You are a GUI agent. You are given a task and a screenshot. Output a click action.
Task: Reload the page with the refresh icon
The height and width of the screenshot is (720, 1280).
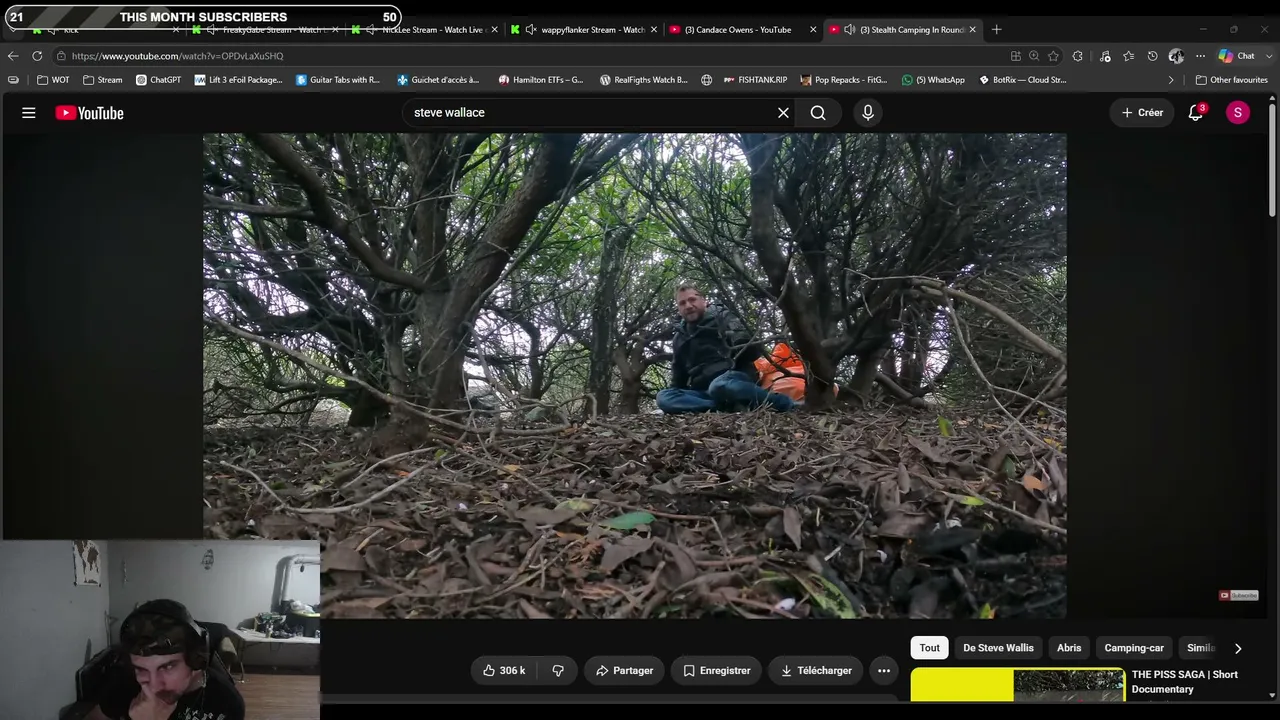pos(37,56)
